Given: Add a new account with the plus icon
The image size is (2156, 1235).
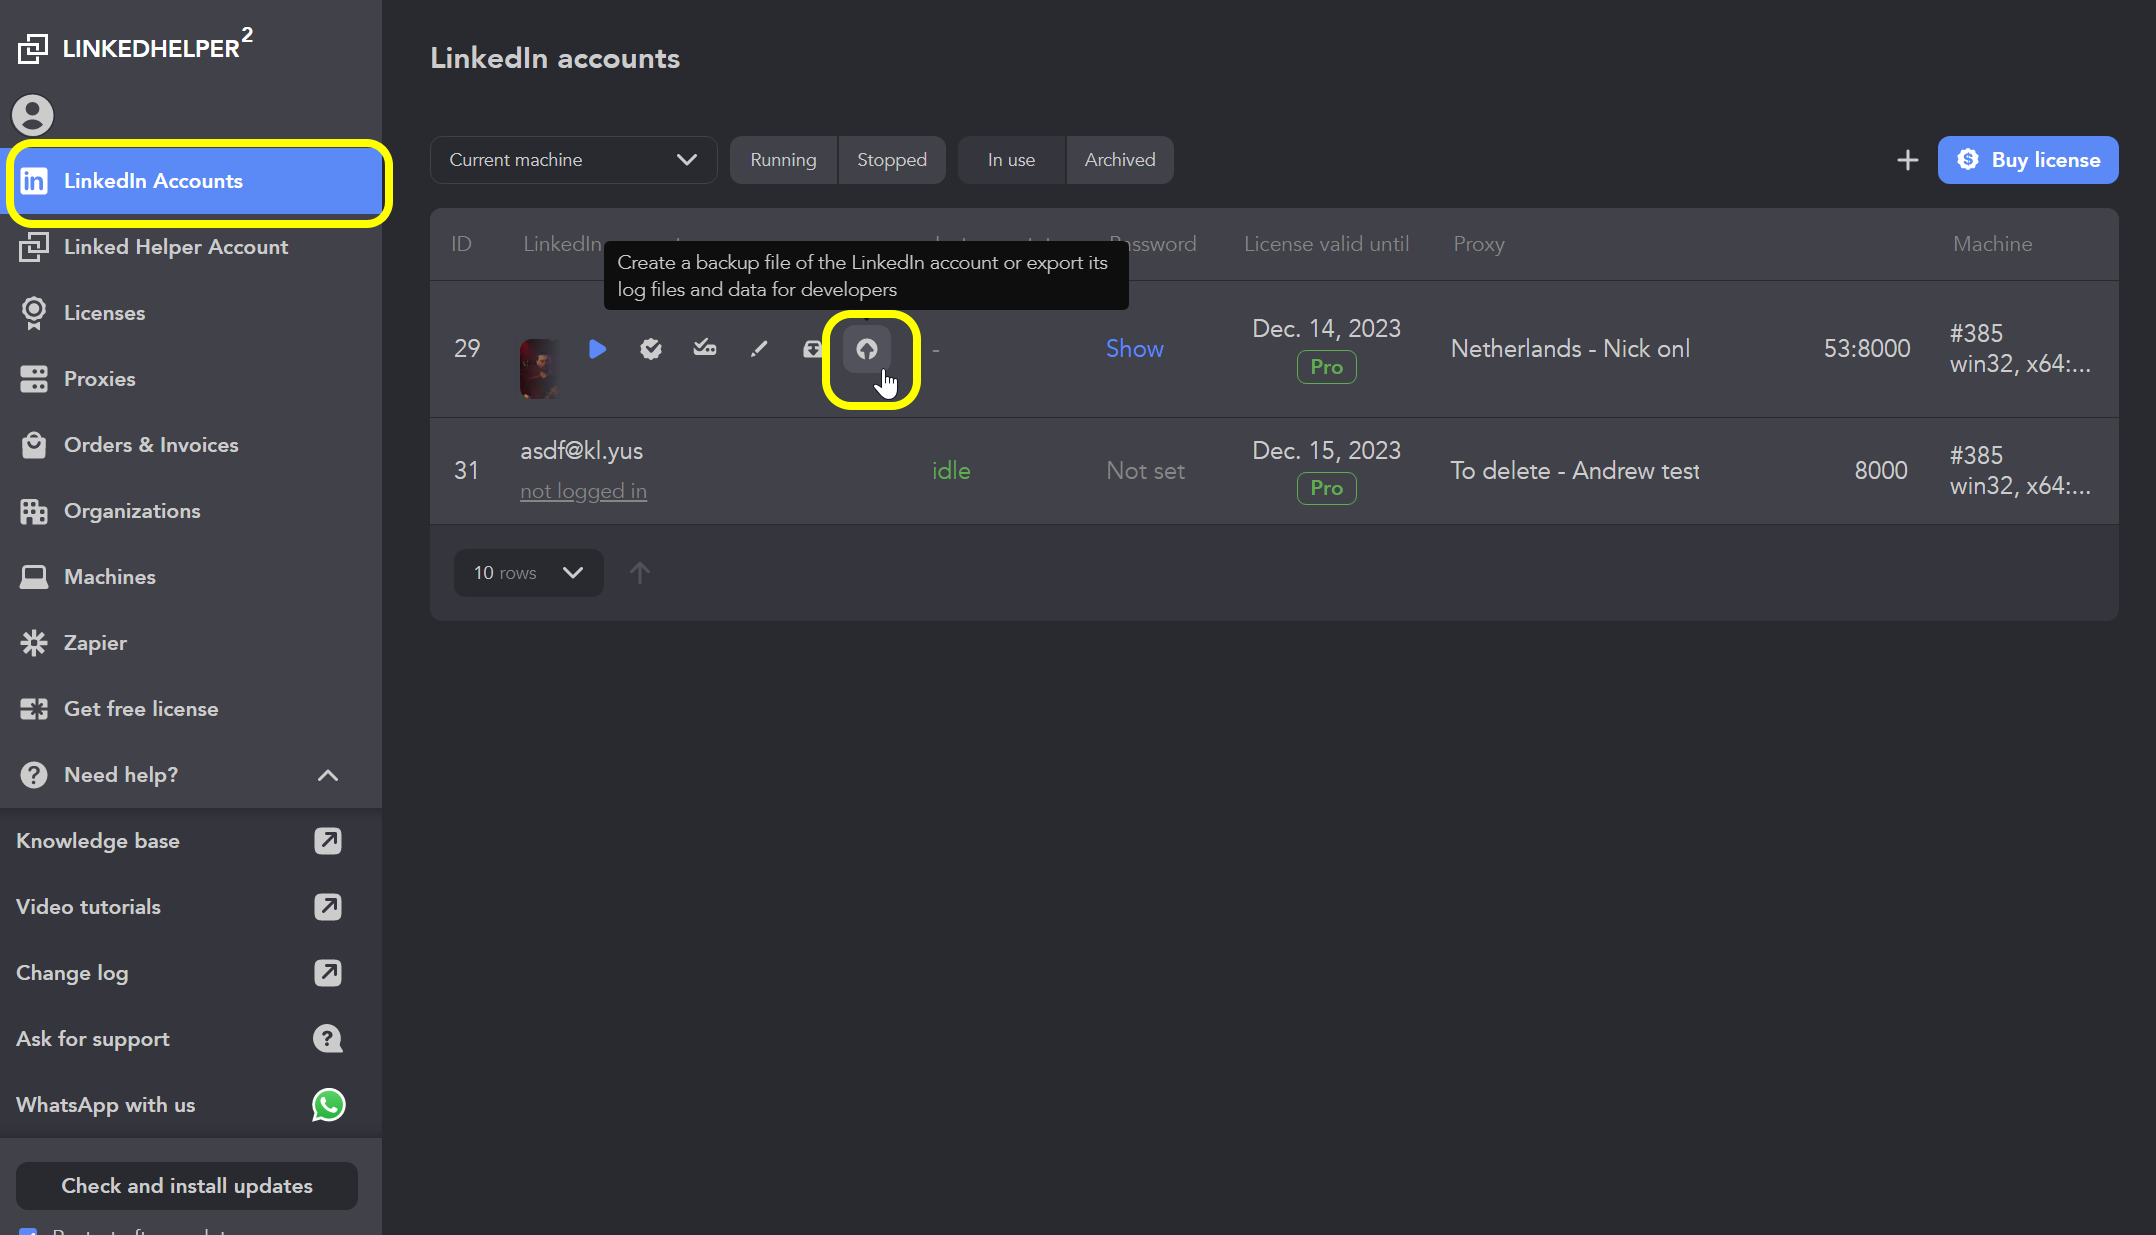Looking at the screenshot, I should pos(1908,160).
